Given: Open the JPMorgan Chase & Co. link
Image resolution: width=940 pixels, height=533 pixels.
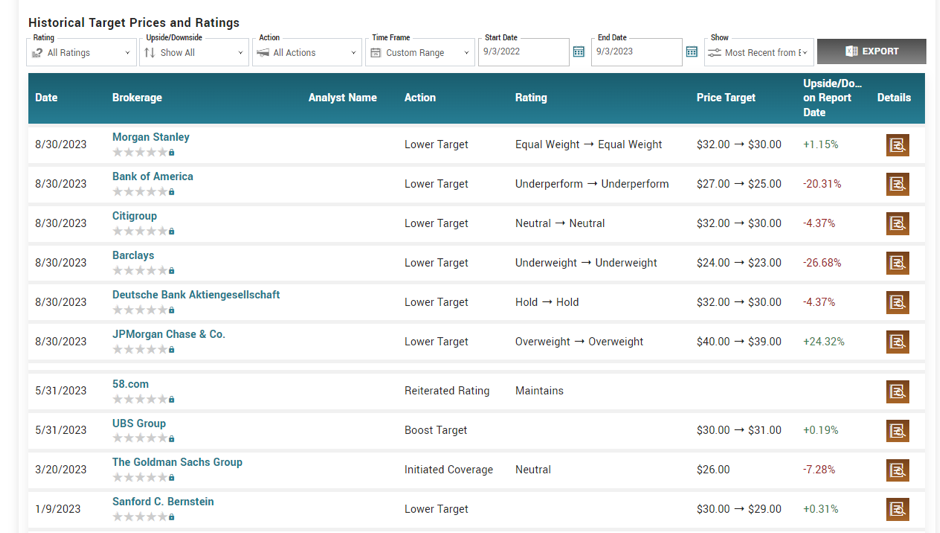Looking at the screenshot, I should [168, 334].
